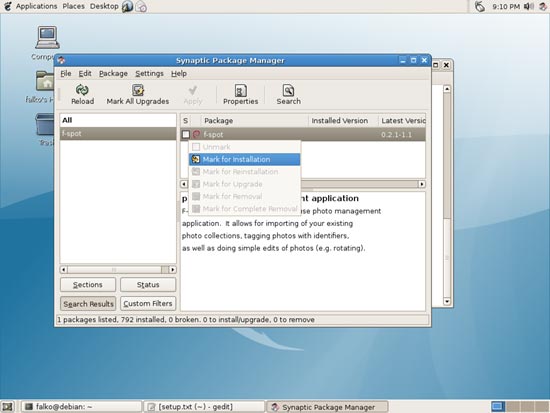The width and height of the screenshot is (550, 413).
Task: Select 'All' in the filter list
Action: click(118, 120)
